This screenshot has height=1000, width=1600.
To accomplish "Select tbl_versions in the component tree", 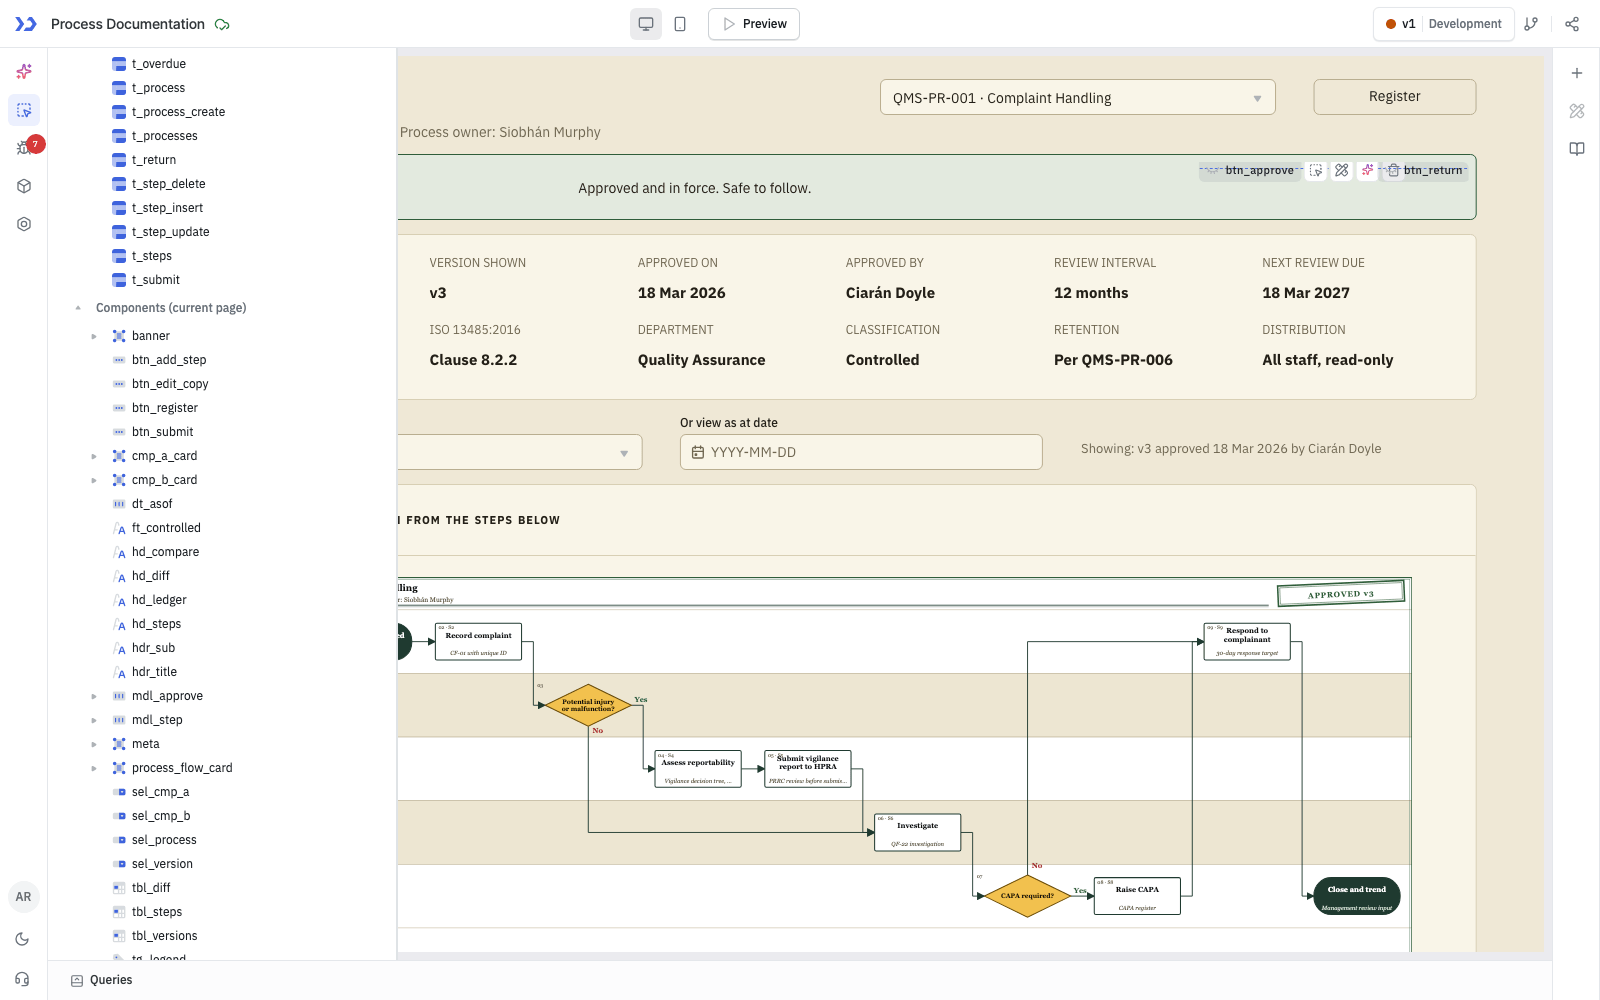I will tap(164, 936).
